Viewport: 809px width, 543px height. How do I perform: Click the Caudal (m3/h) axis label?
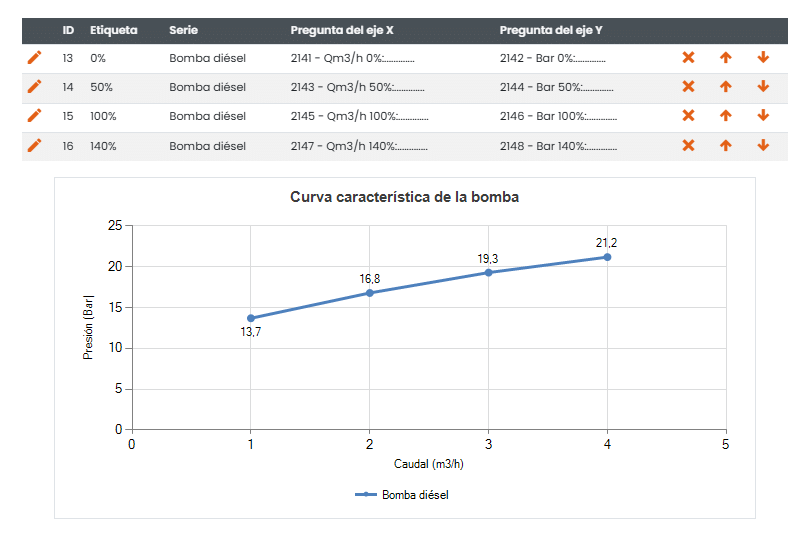(x=429, y=464)
